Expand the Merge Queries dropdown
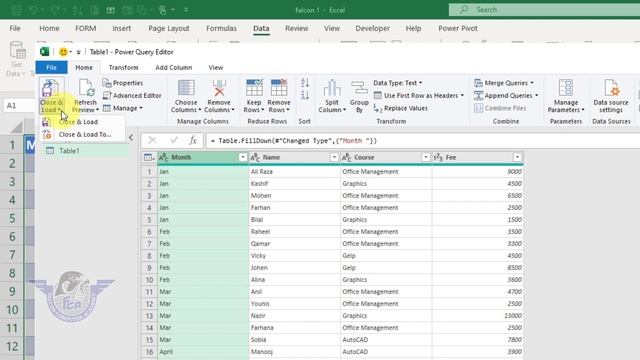 [x=532, y=83]
